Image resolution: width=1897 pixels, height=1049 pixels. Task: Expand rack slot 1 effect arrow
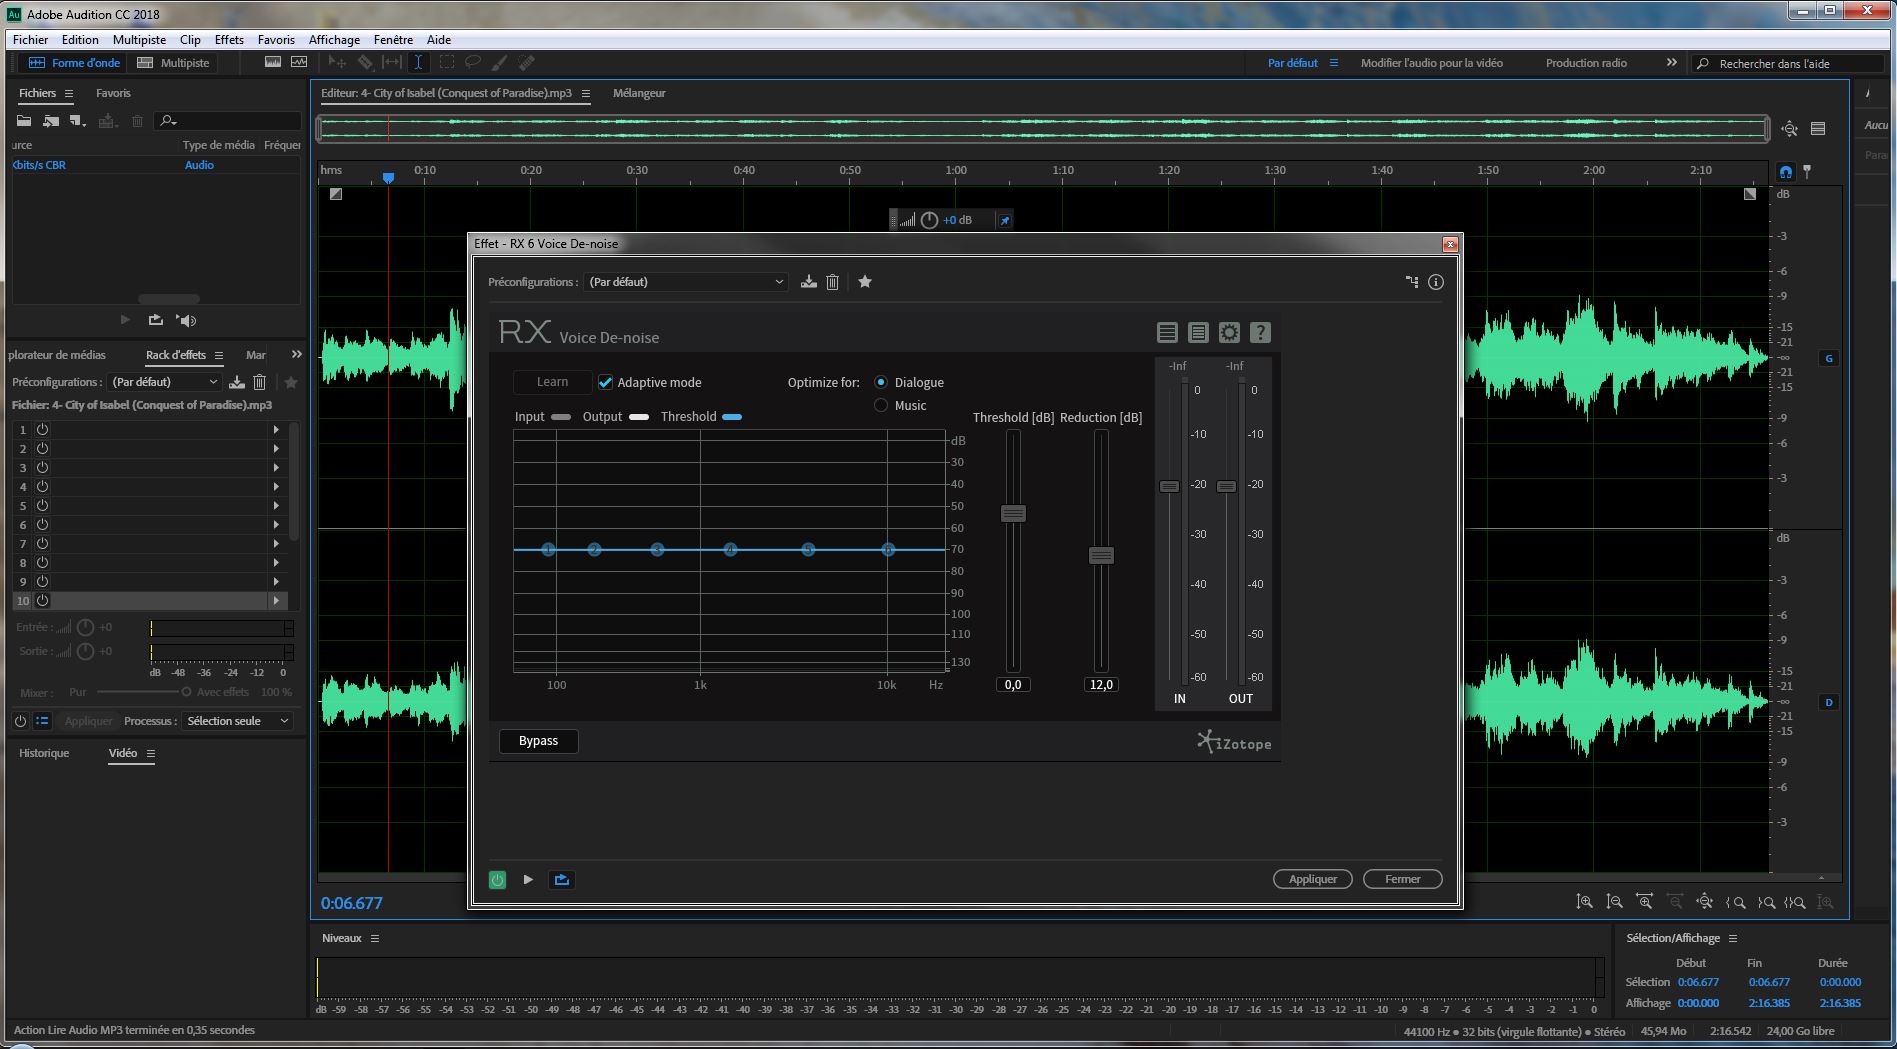tap(276, 429)
